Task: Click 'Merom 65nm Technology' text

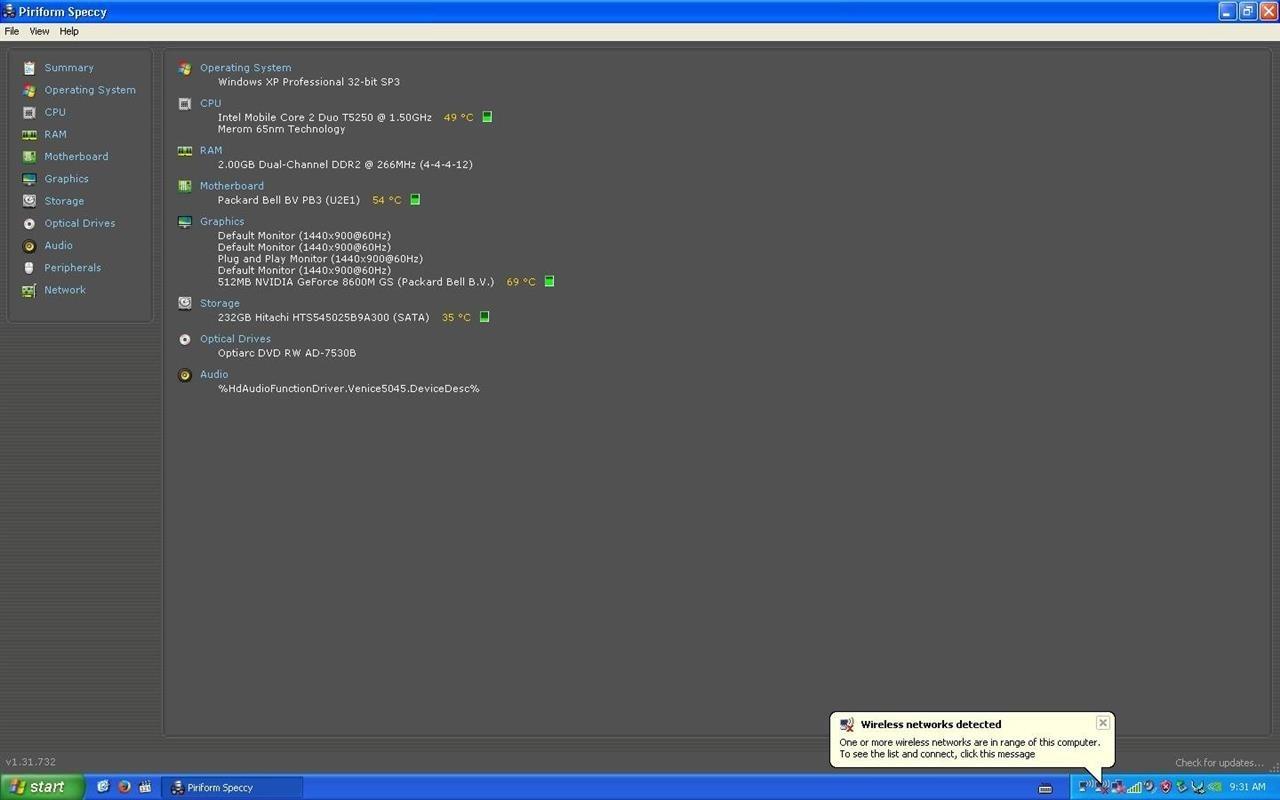Action: pyautogui.click(x=281, y=129)
